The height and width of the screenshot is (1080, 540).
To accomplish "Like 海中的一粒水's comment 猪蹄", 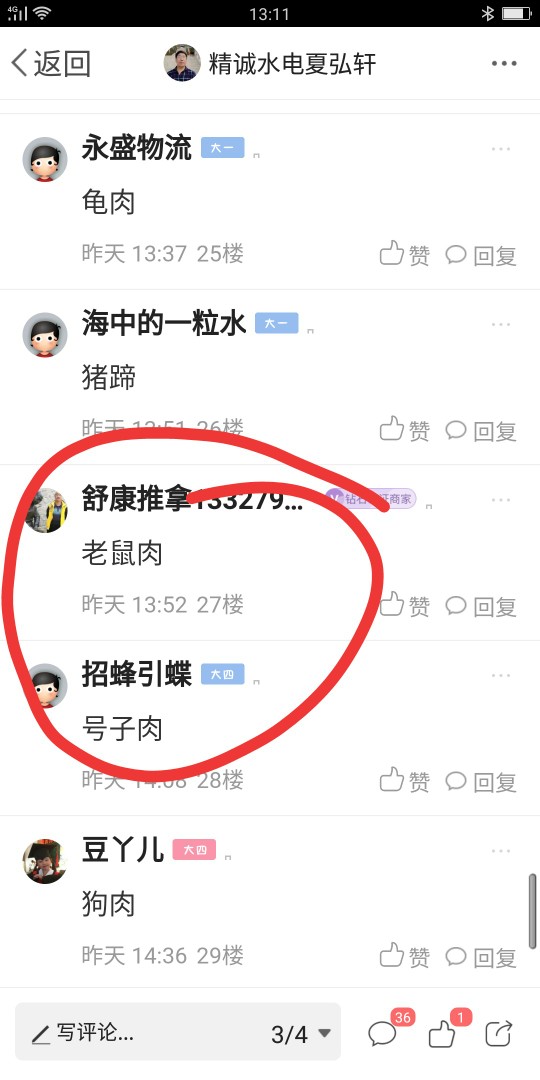I will pyautogui.click(x=405, y=430).
